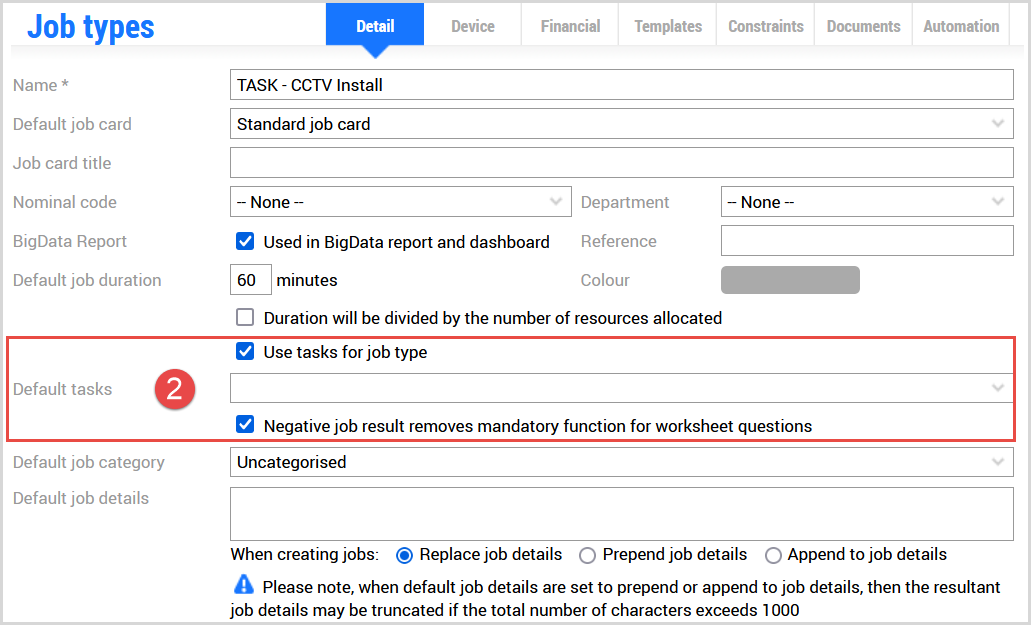
Task: Open the Default job category dropdown
Action: pyautogui.click(x=621, y=462)
